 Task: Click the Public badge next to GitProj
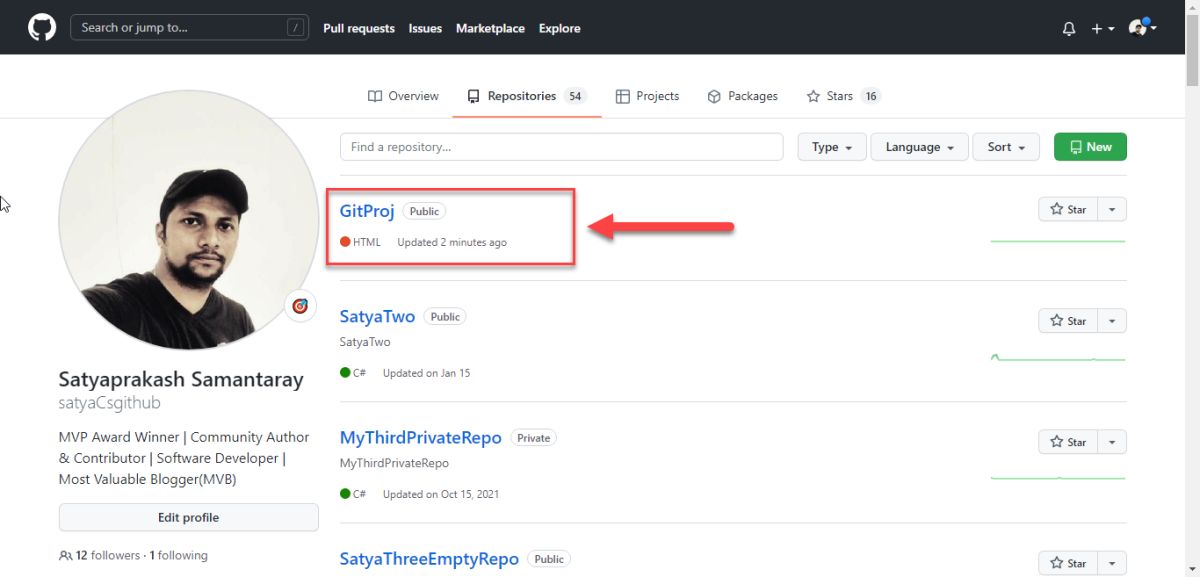point(425,211)
